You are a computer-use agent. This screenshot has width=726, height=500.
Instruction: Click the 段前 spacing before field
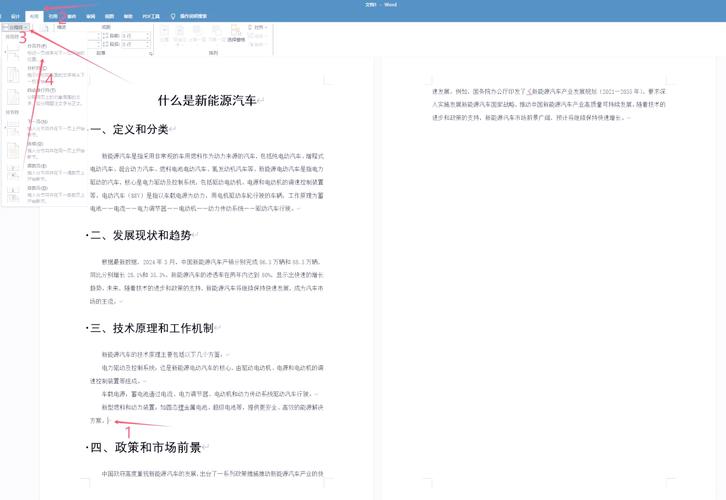136,36
